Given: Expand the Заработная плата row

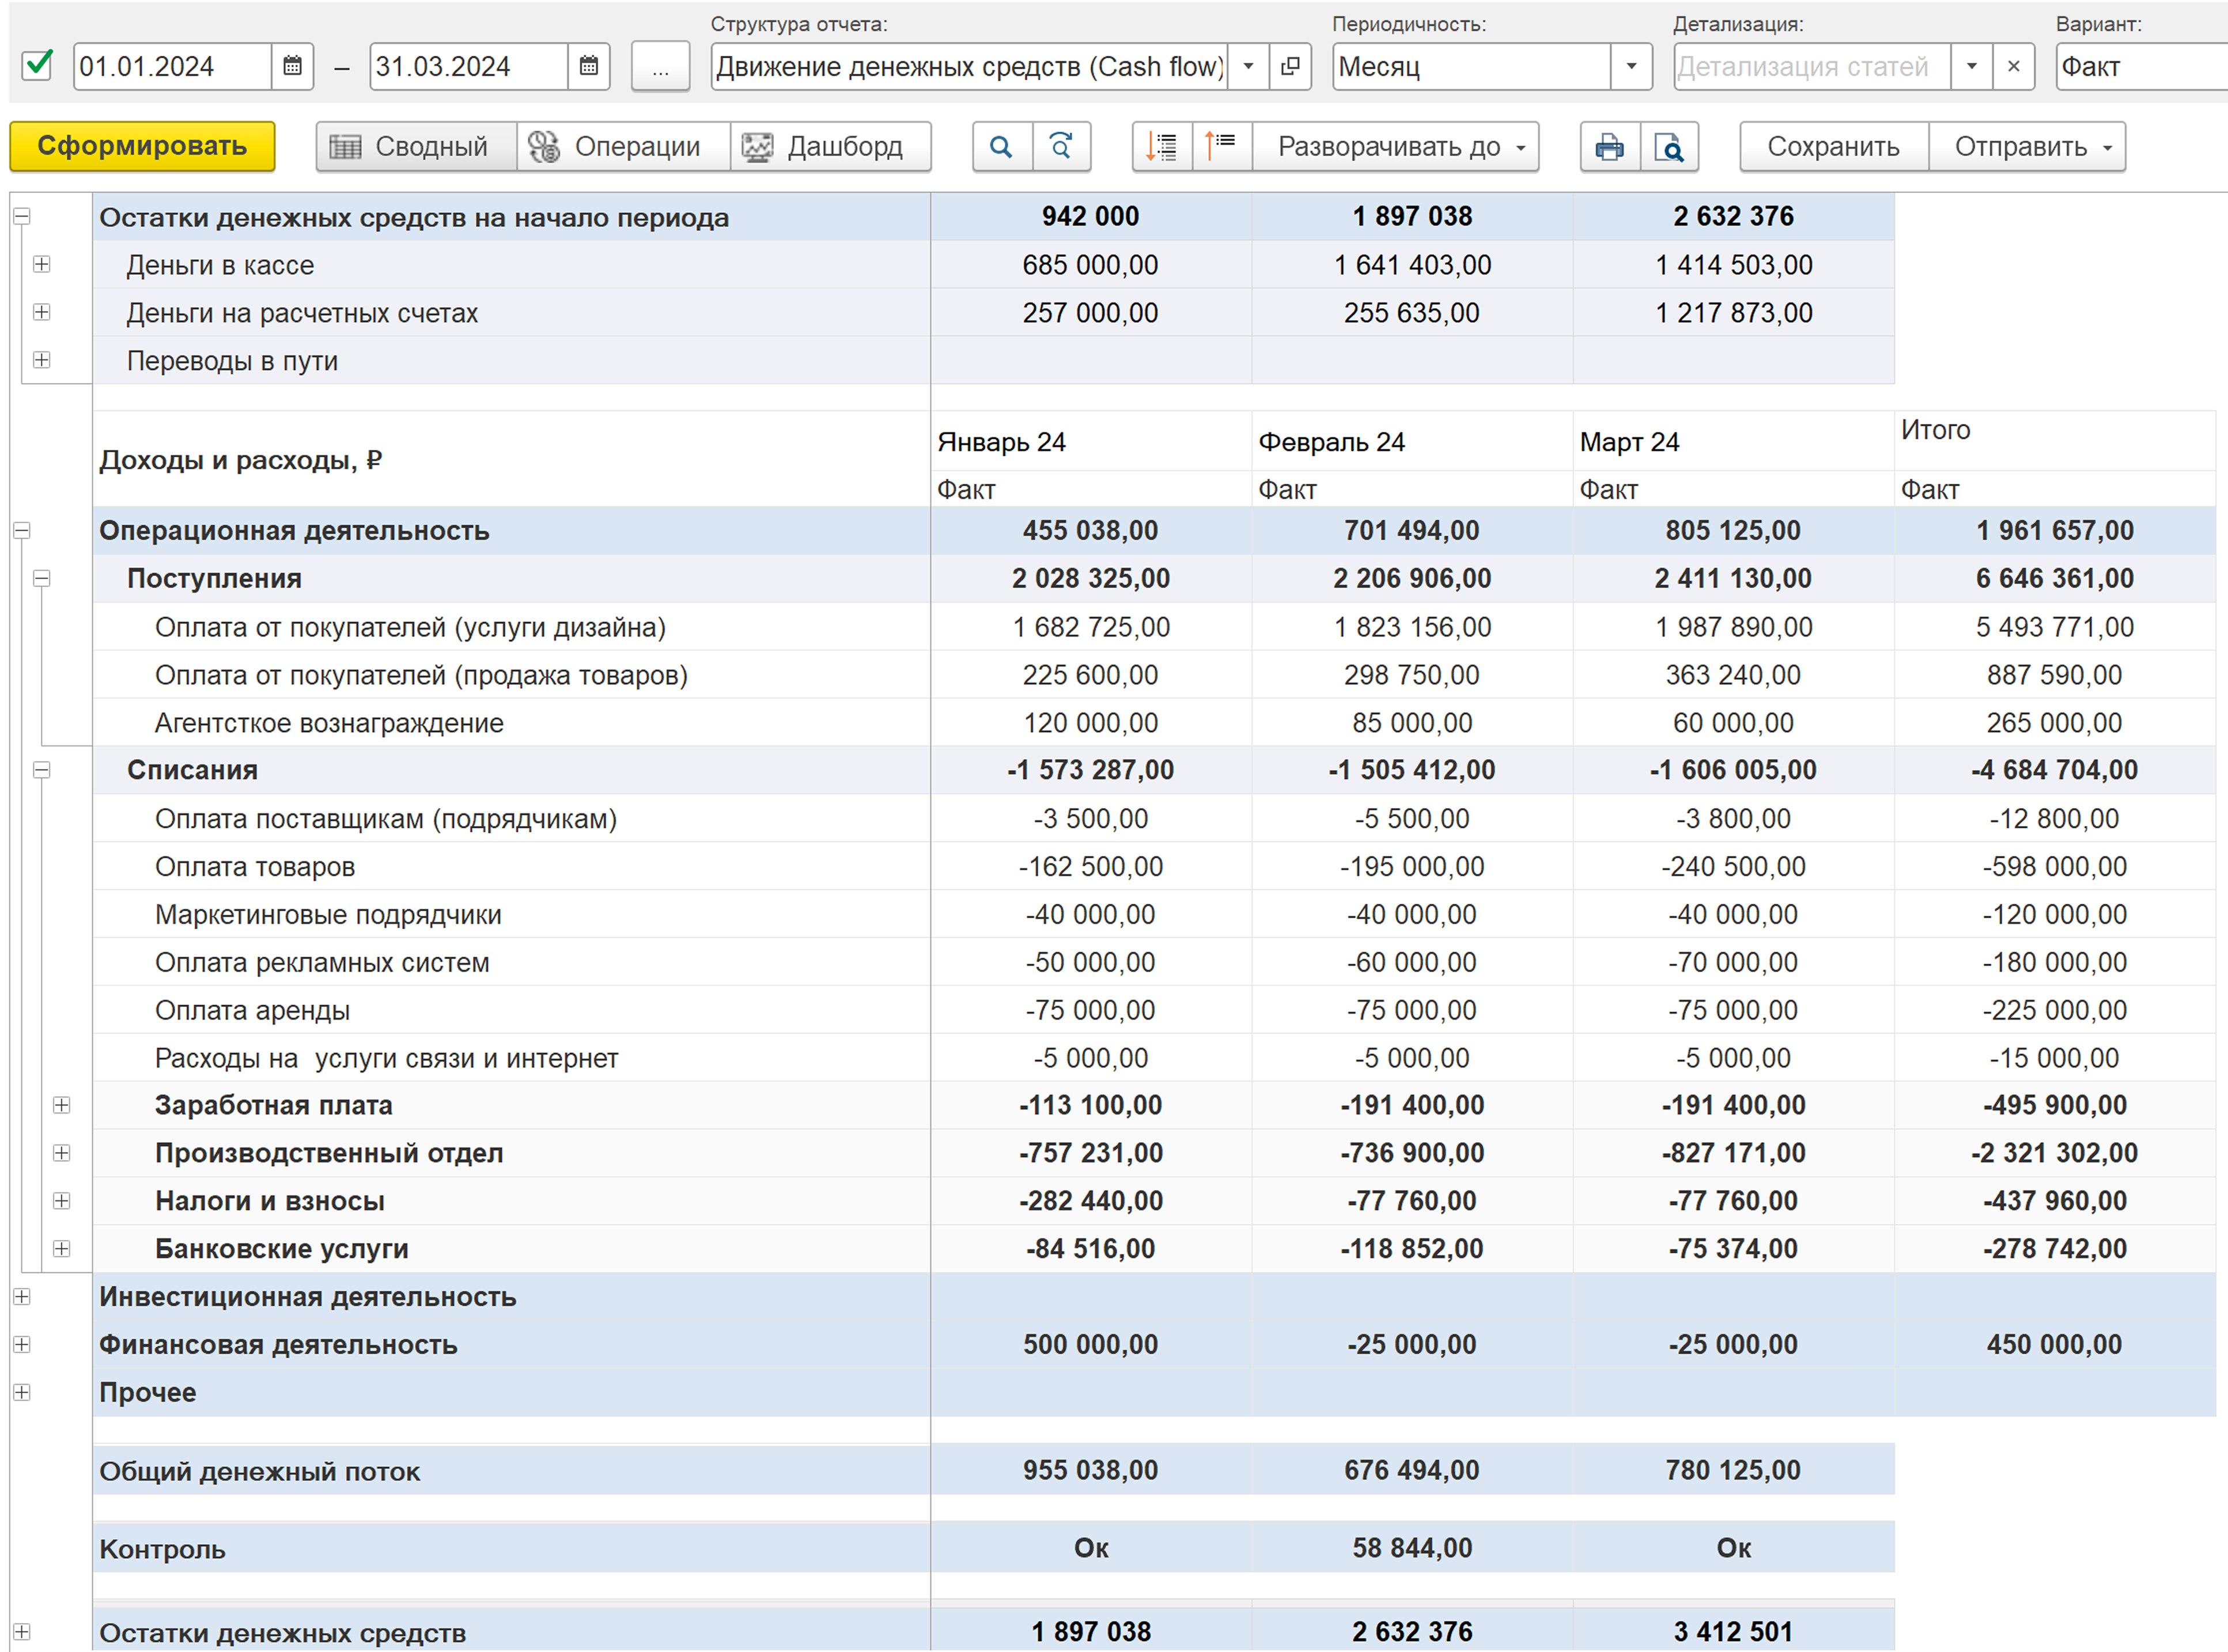Looking at the screenshot, I should [x=62, y=1105].
